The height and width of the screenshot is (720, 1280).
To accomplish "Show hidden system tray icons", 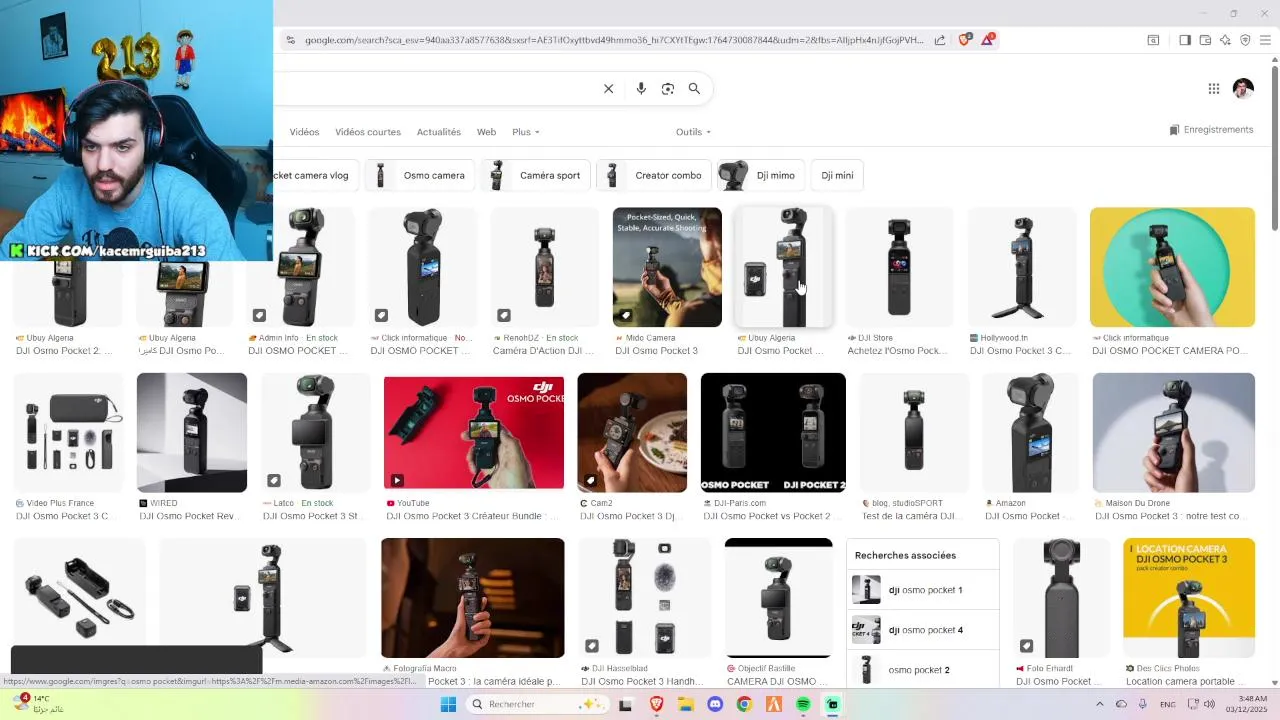I will click(x=1099, y=704).
